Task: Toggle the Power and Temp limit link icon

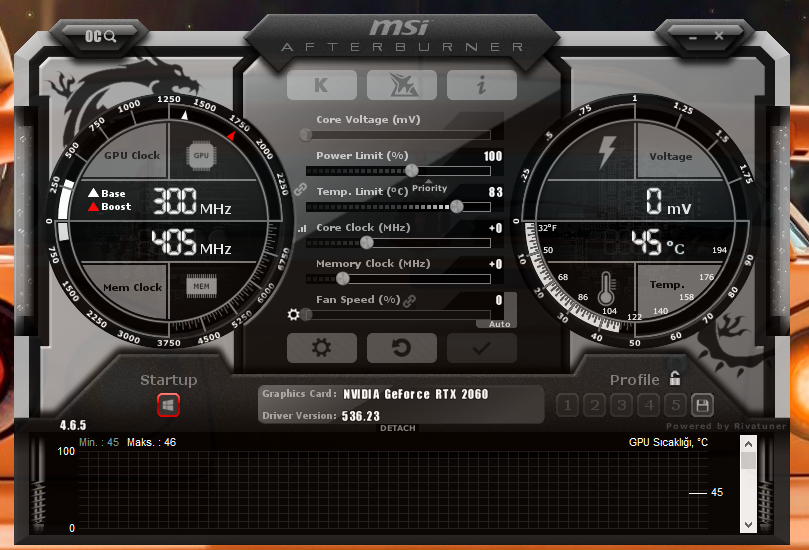Action: (300, 189)
